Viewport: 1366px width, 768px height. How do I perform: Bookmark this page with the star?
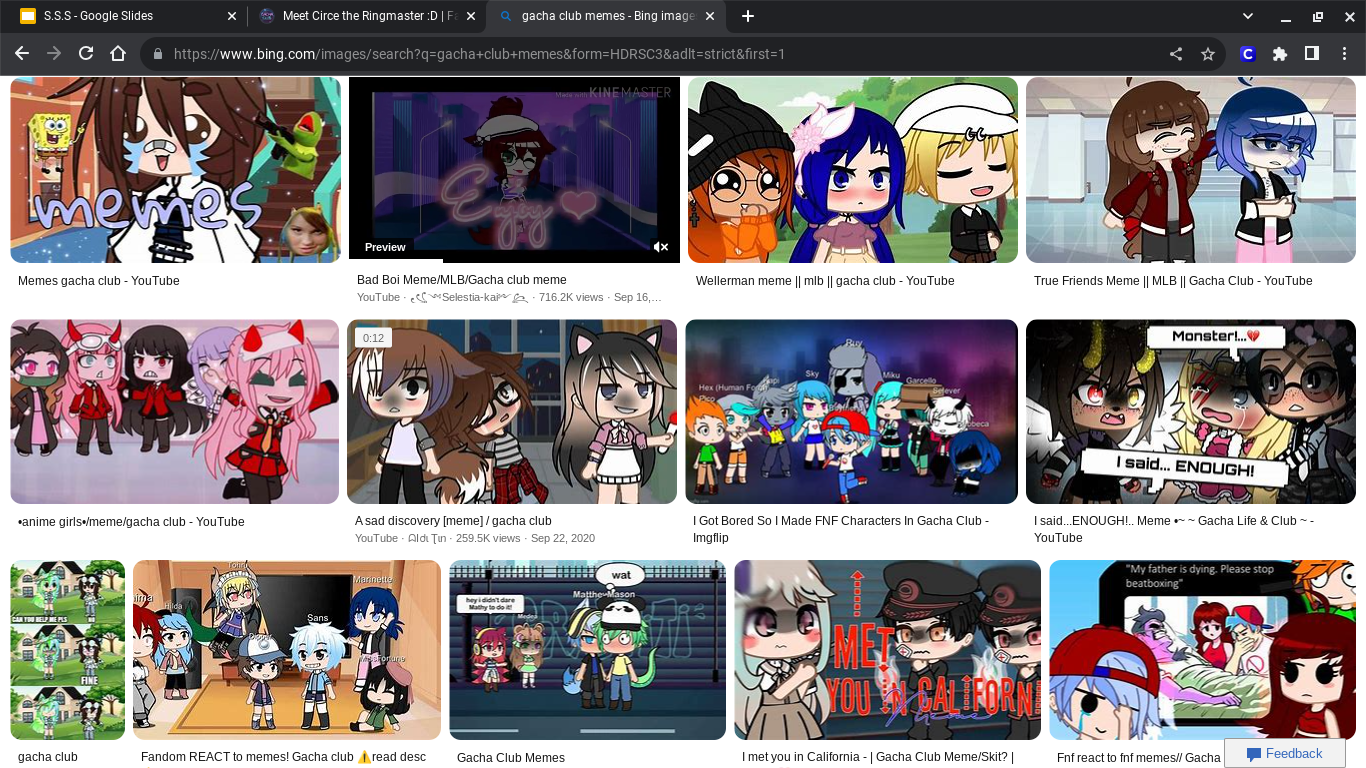[1208, 54]
